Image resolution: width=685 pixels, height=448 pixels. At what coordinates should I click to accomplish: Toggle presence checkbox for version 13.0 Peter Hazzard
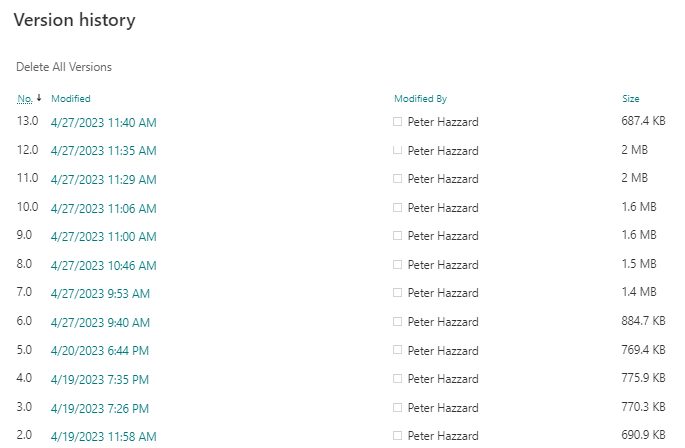[398, 122]
